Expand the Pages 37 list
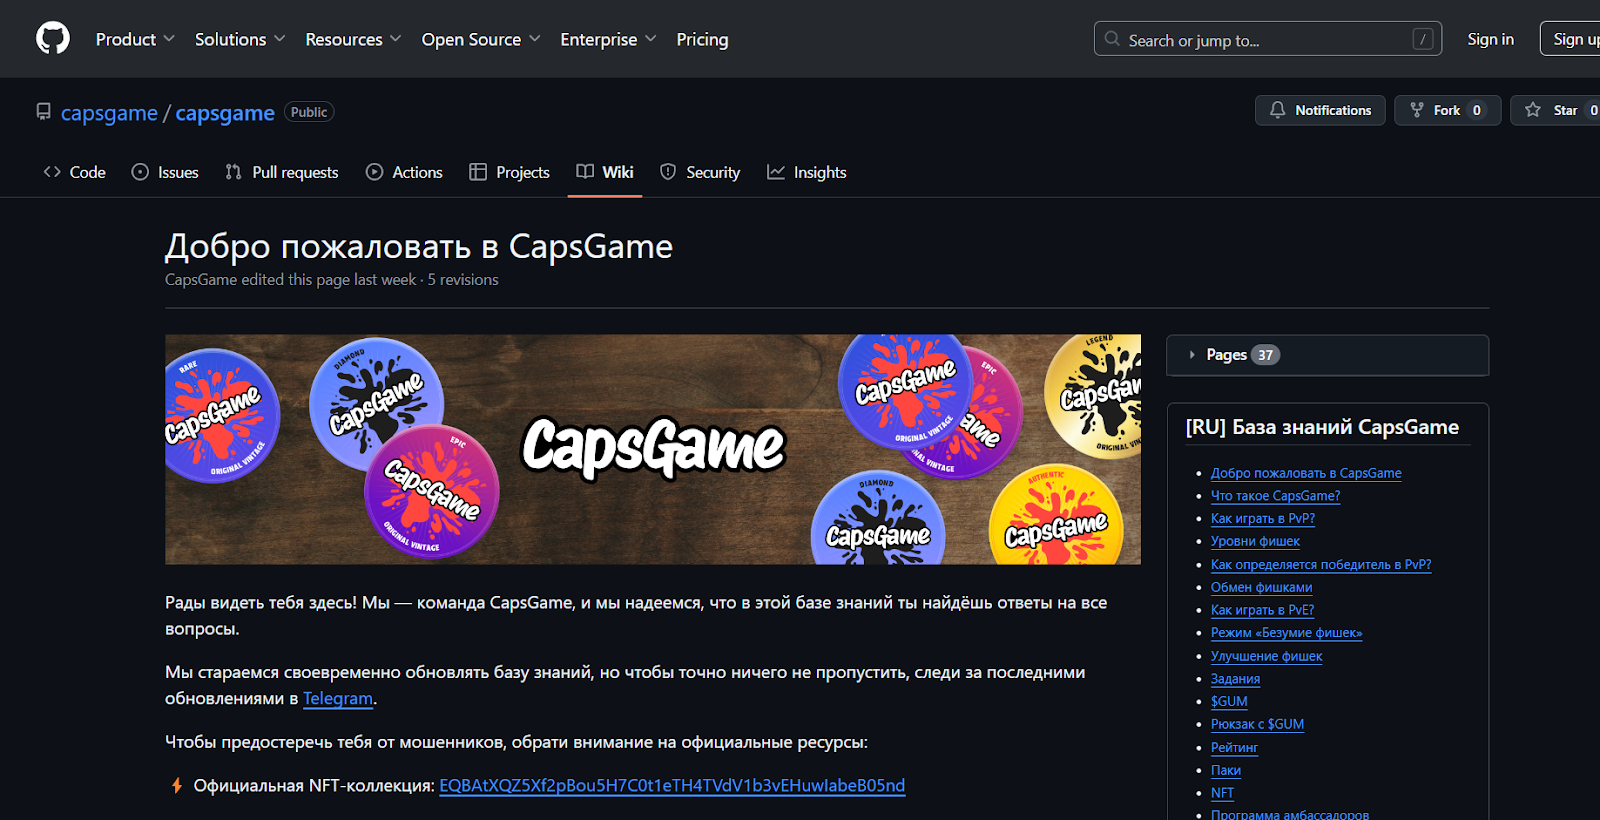This screenshot has height=820, width=1600. 1327,355
